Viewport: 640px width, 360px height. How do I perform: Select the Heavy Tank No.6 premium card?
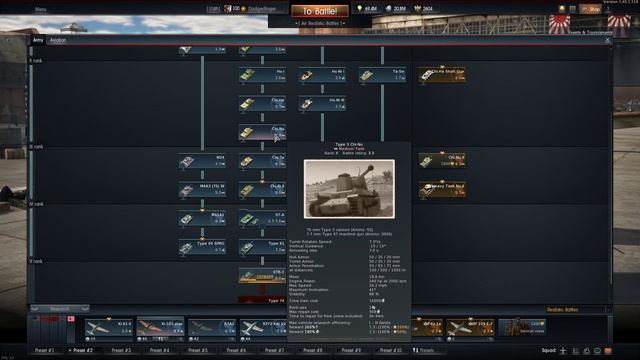pyautogui.click(x=442, y=189)
